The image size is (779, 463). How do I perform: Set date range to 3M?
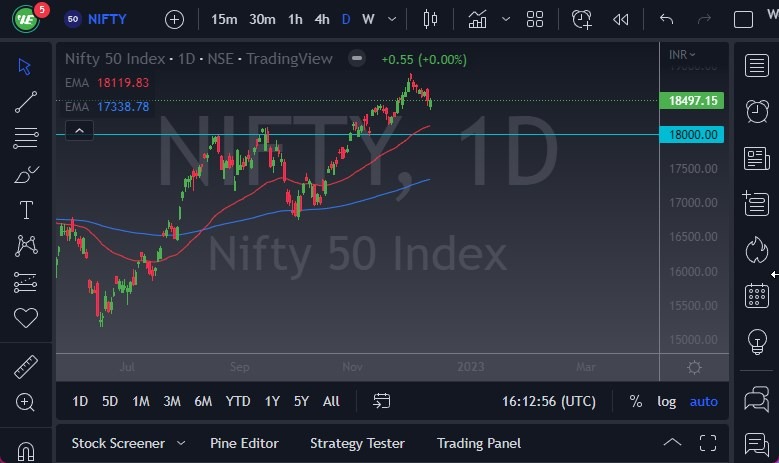pos(172,401)
